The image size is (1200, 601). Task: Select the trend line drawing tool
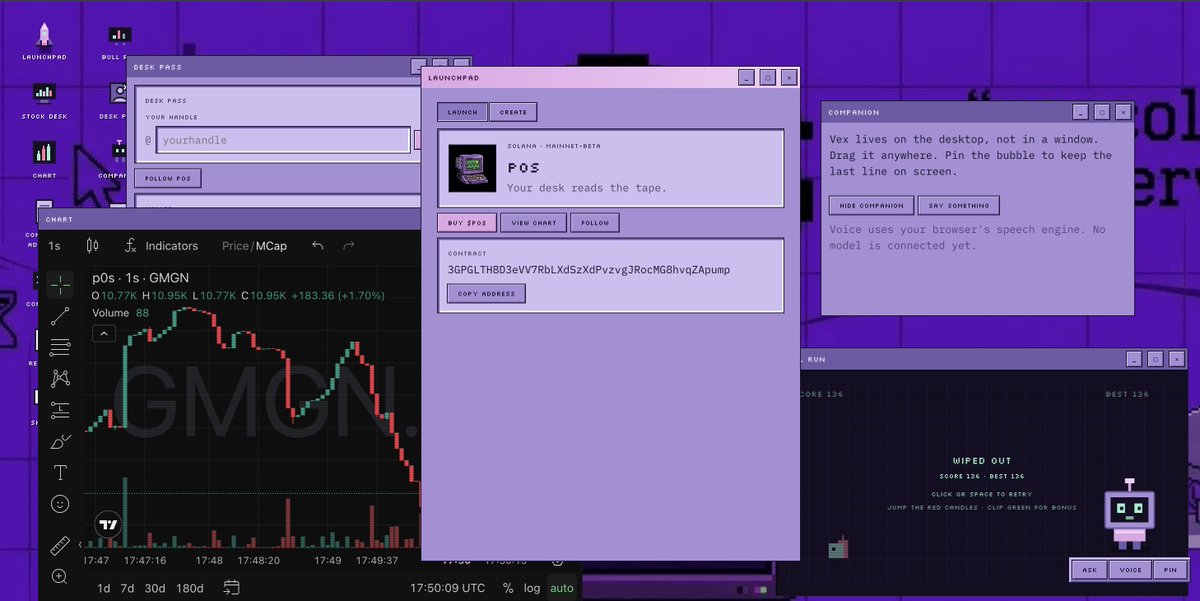[x=60, y=316]
